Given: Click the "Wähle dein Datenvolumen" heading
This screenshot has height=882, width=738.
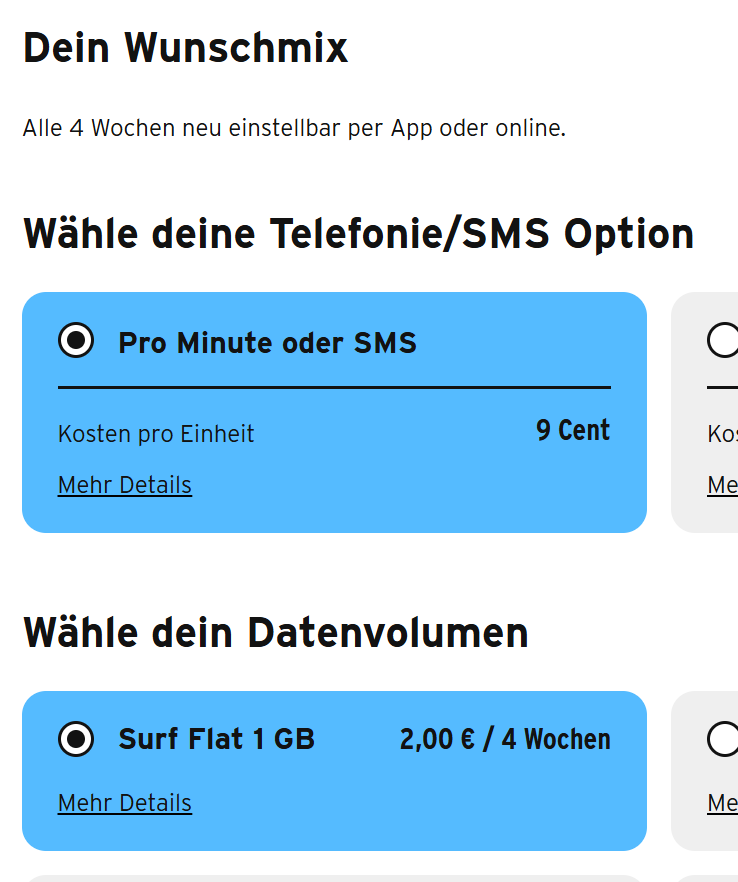Looking at the screenshot, I should 275,632.
